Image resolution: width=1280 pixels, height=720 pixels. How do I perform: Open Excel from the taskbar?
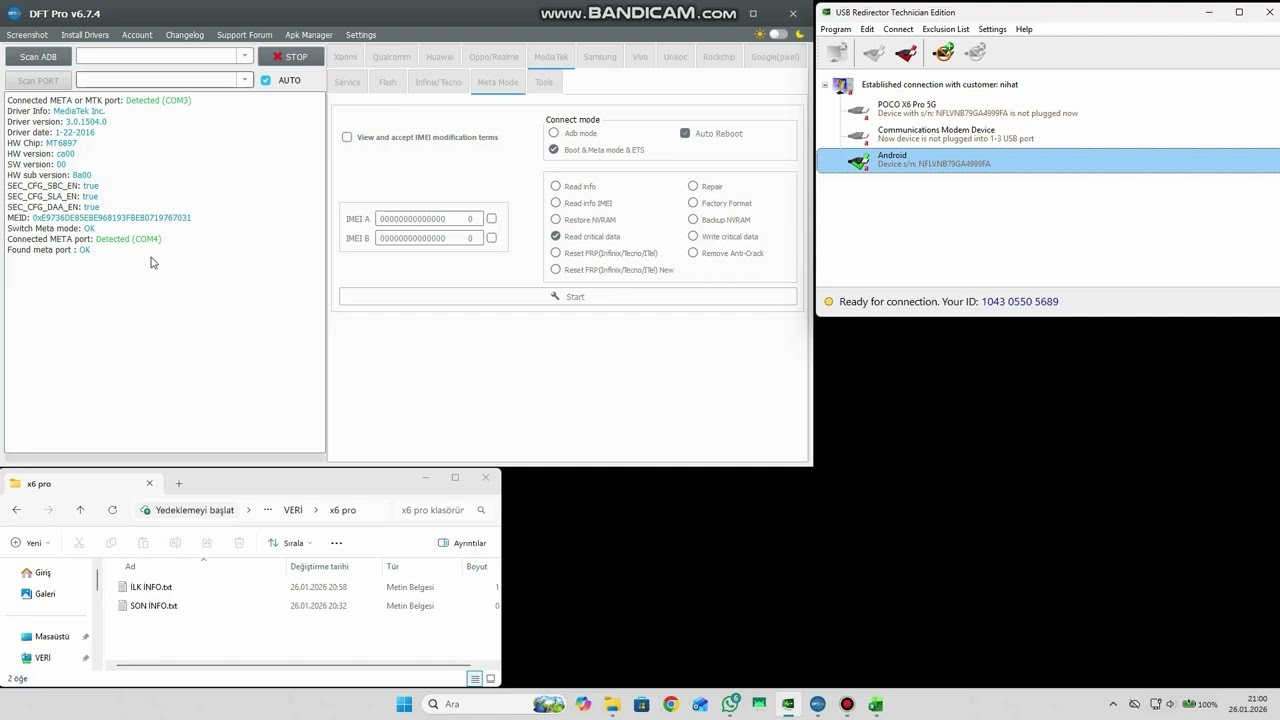coord(876,704)
